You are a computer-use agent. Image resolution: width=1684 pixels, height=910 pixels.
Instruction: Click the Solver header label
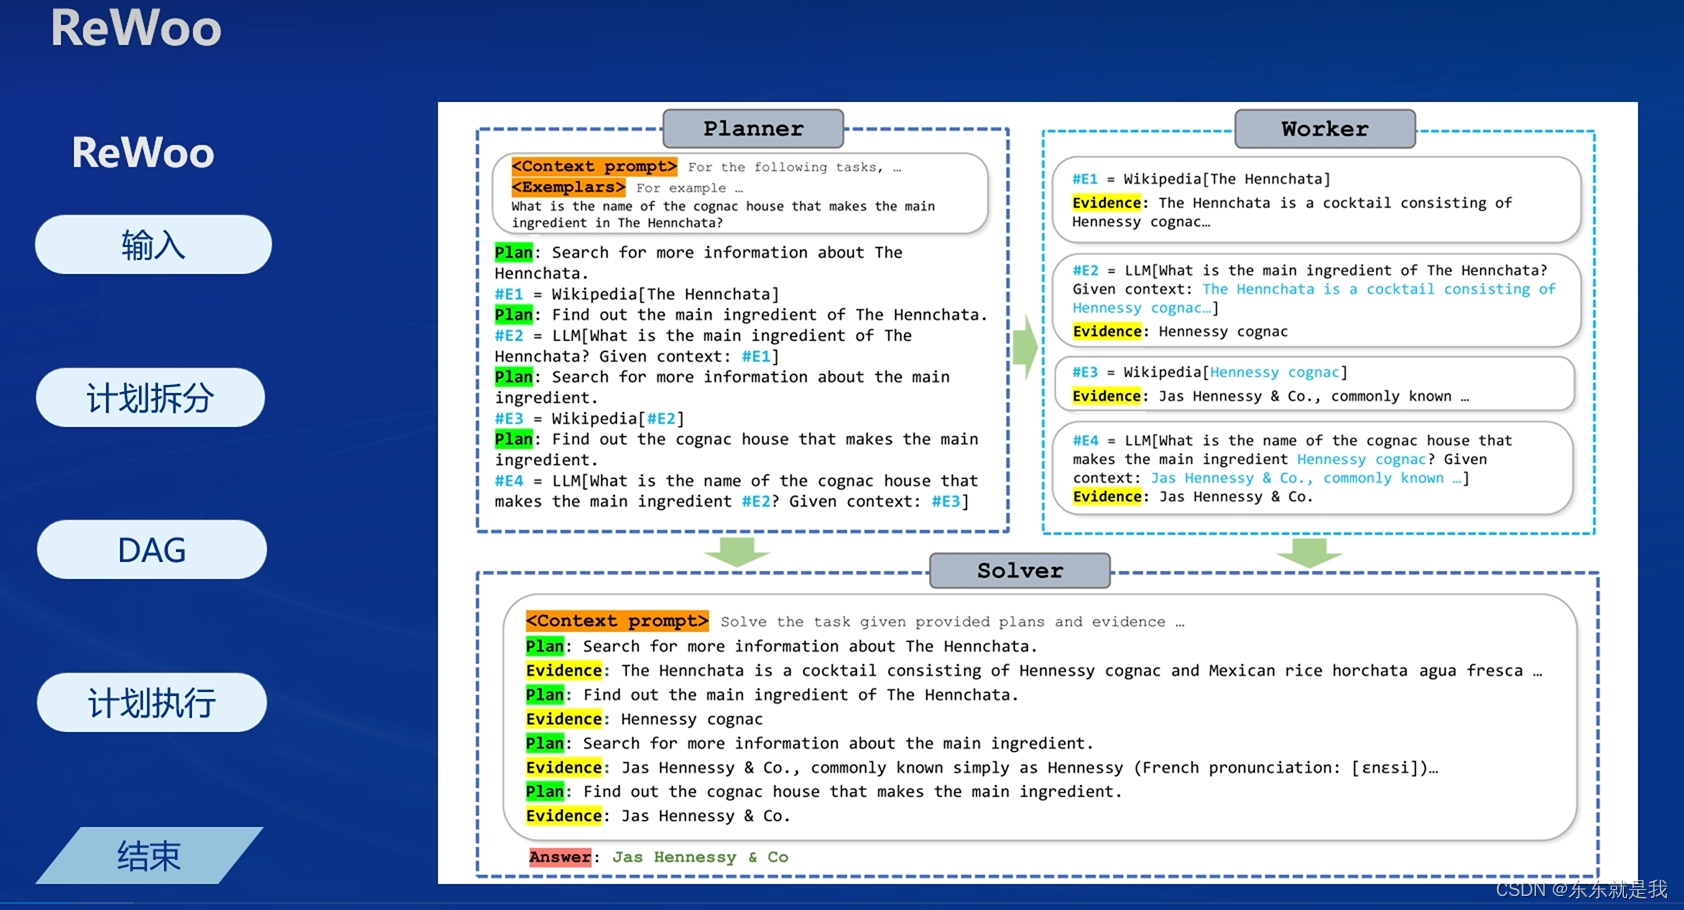coord(1020,570)
